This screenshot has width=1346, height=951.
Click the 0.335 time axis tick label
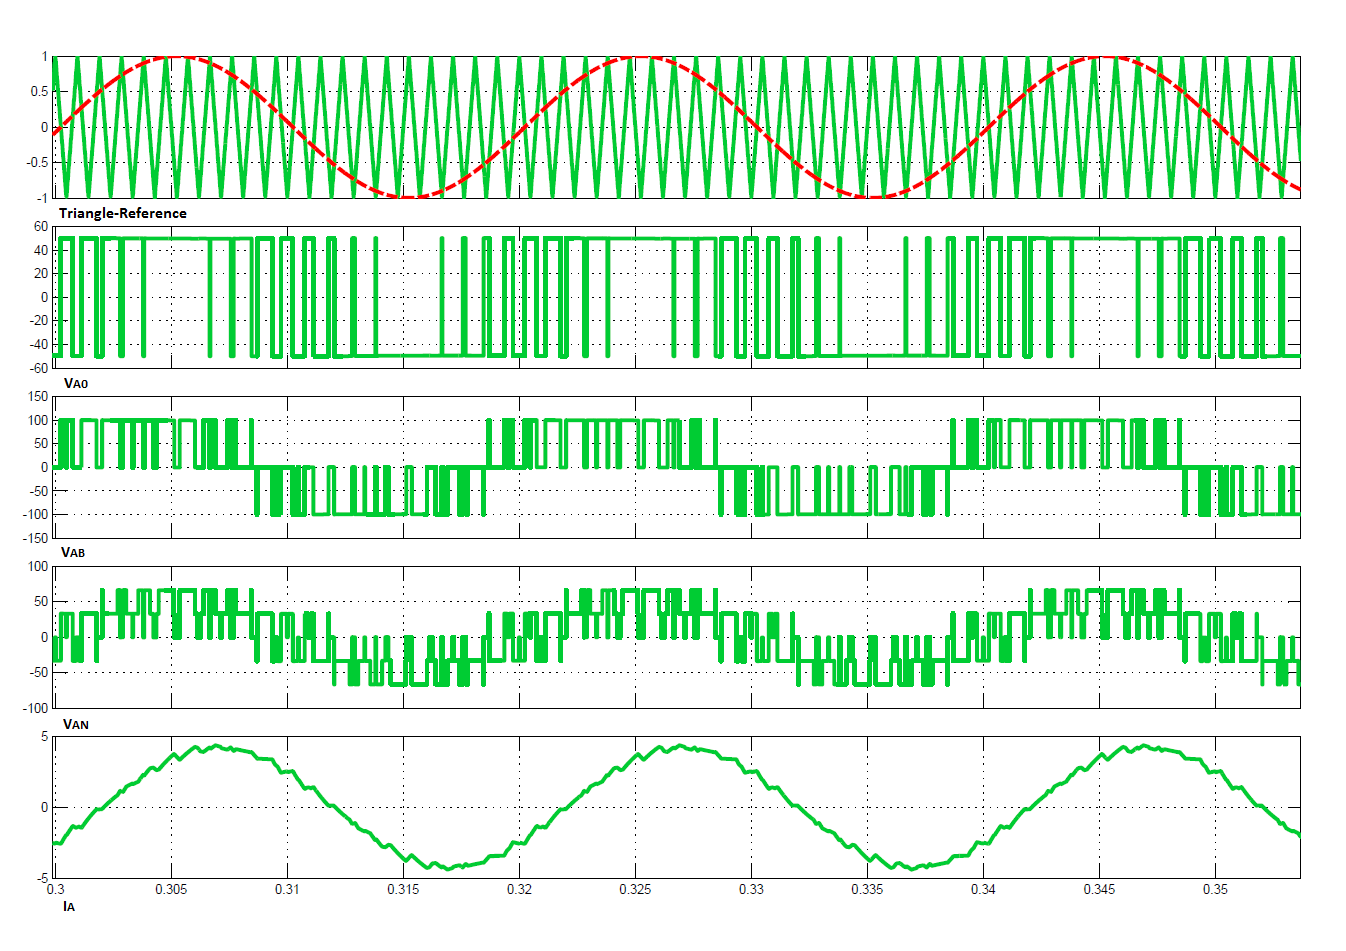(x=867, y=889)
